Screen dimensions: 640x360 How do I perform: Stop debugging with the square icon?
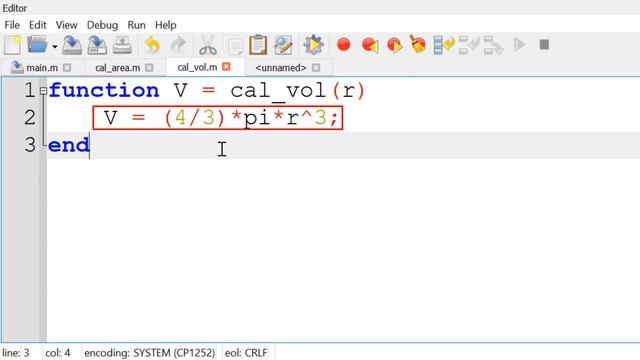544,44
